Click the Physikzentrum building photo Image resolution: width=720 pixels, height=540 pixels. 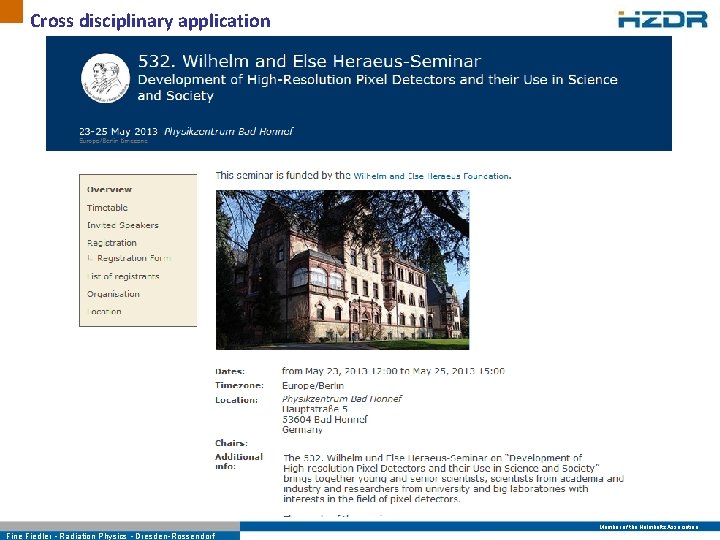tap(343, 270)
